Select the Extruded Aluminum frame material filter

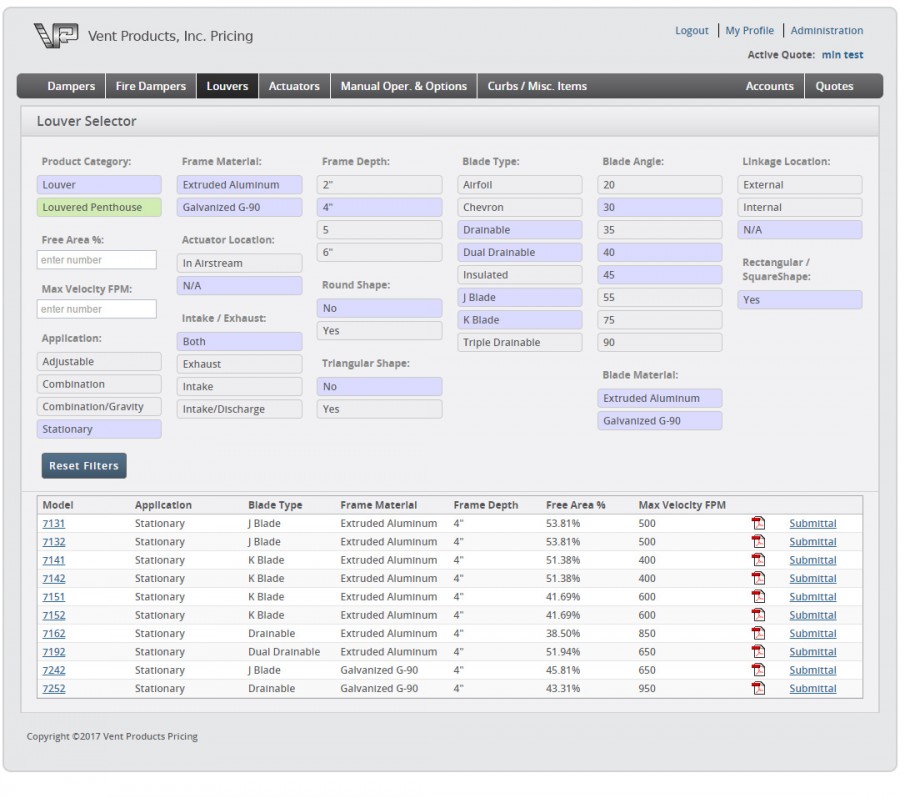(239, 185)
